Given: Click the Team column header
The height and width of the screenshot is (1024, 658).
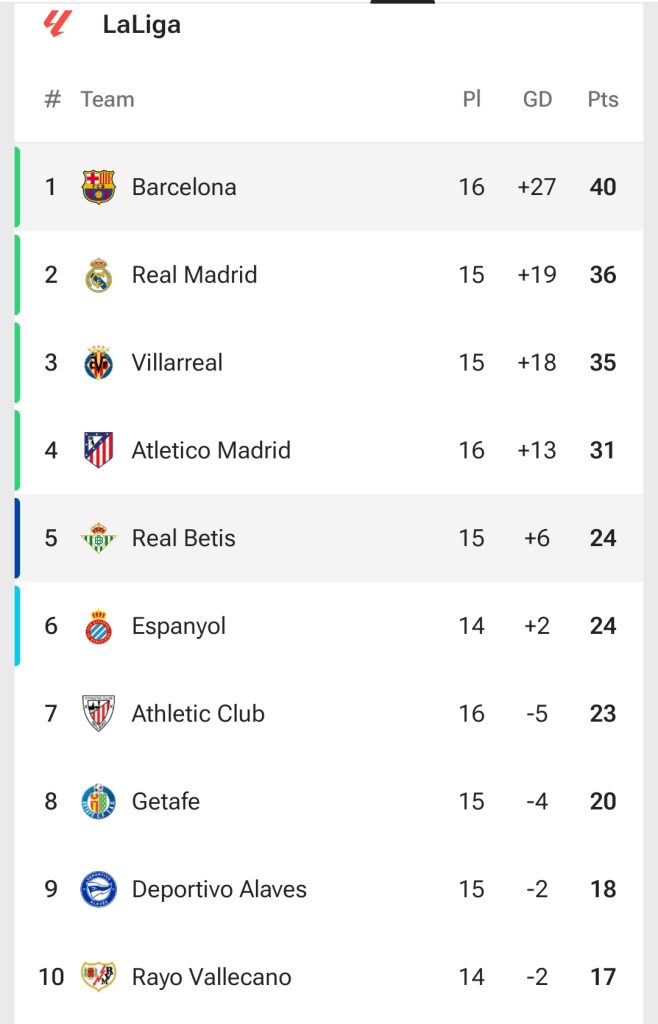Looking at the screenshot, I should [x=107, y=99].
